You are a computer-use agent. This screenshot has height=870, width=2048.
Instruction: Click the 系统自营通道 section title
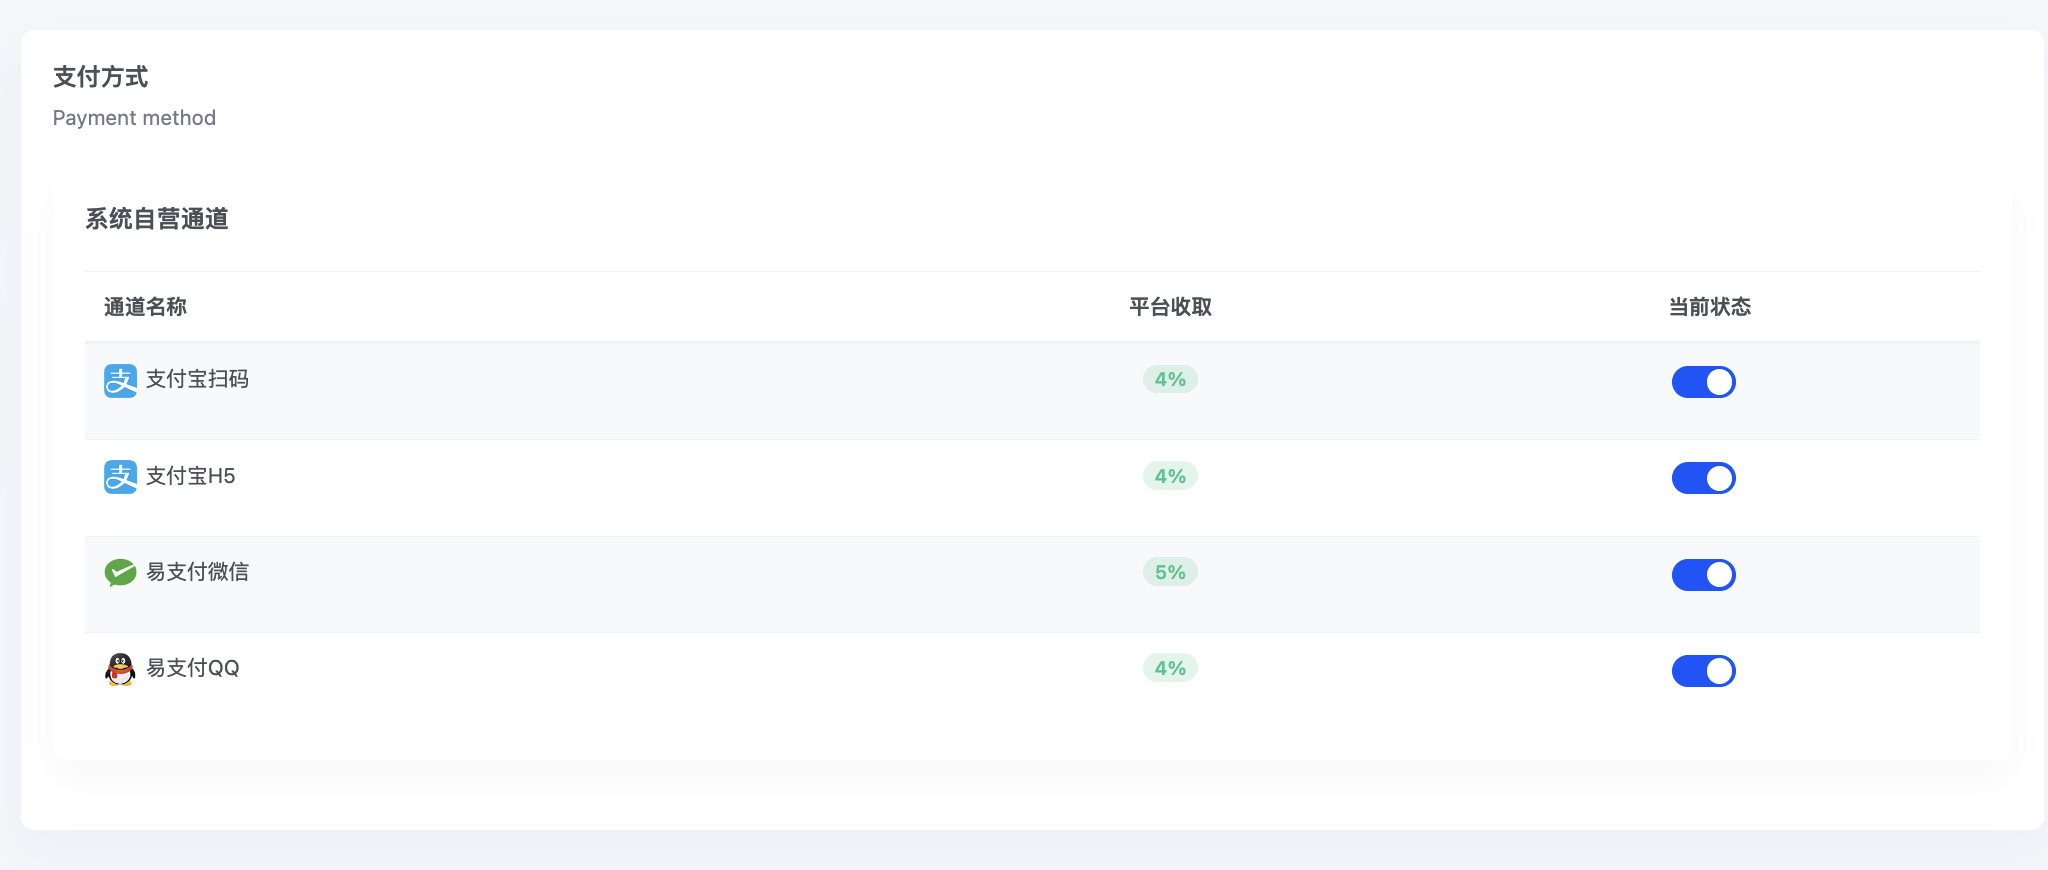157,219
